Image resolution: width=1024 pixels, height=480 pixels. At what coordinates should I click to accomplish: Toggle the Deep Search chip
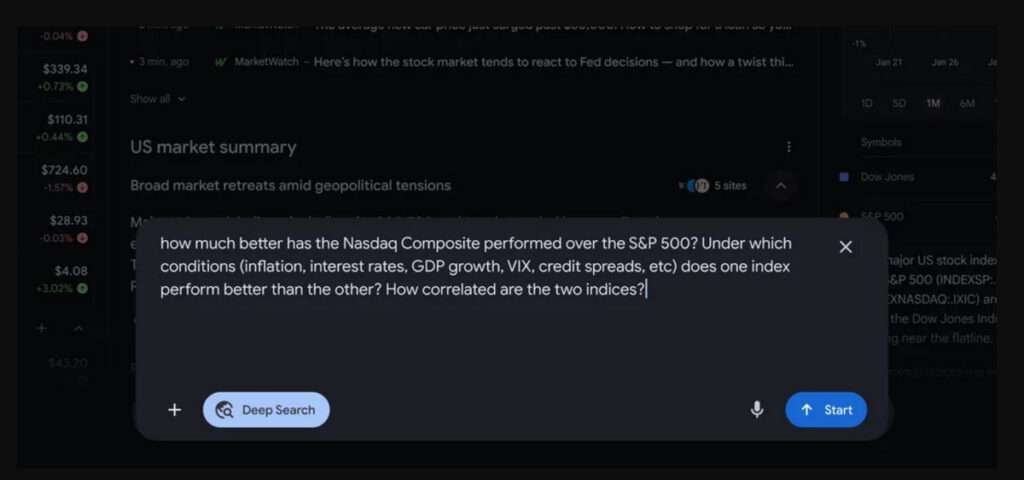(266, 410)
